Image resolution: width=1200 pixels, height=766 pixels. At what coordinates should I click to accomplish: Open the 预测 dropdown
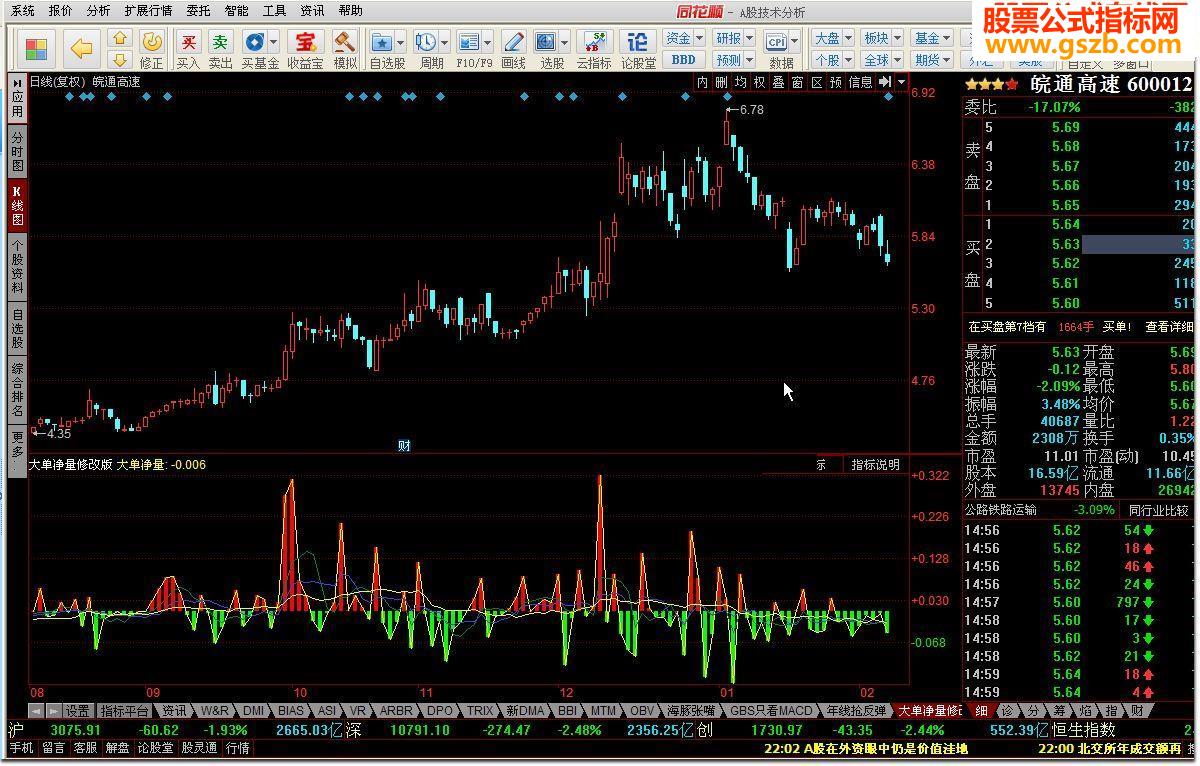[734, 60]
